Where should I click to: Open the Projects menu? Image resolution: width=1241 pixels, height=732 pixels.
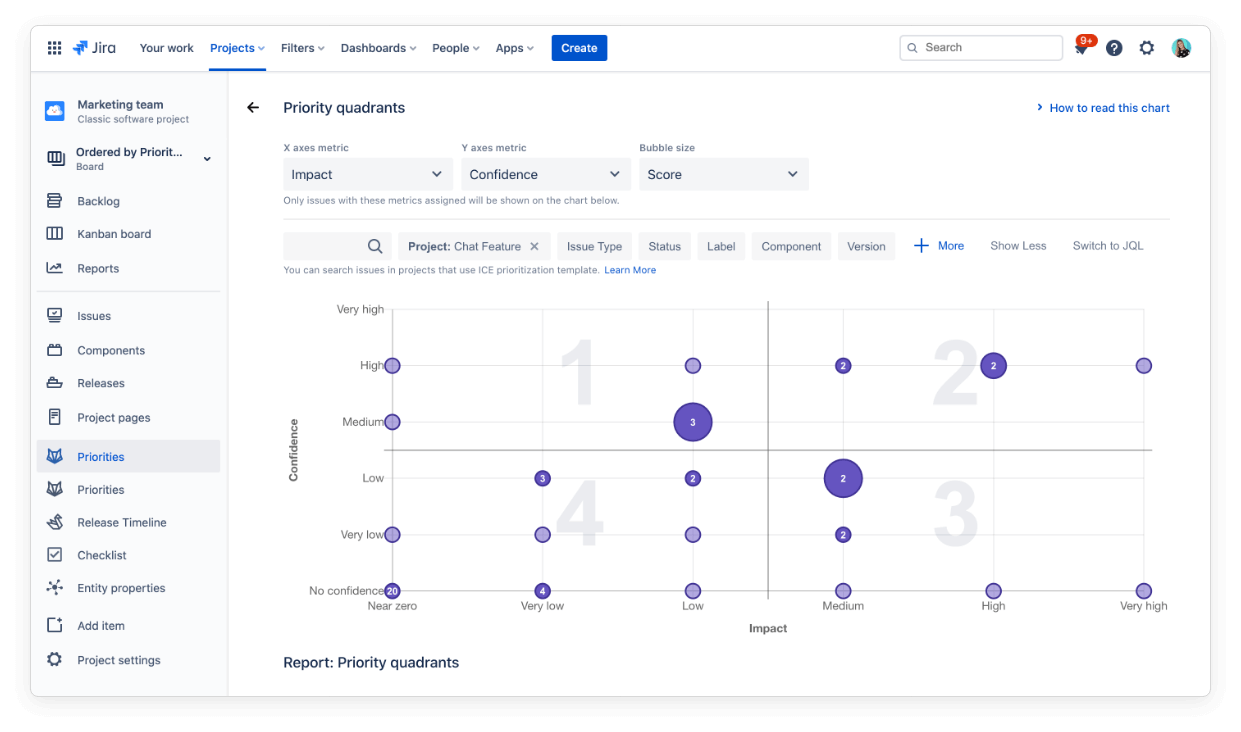pos(237,48)
